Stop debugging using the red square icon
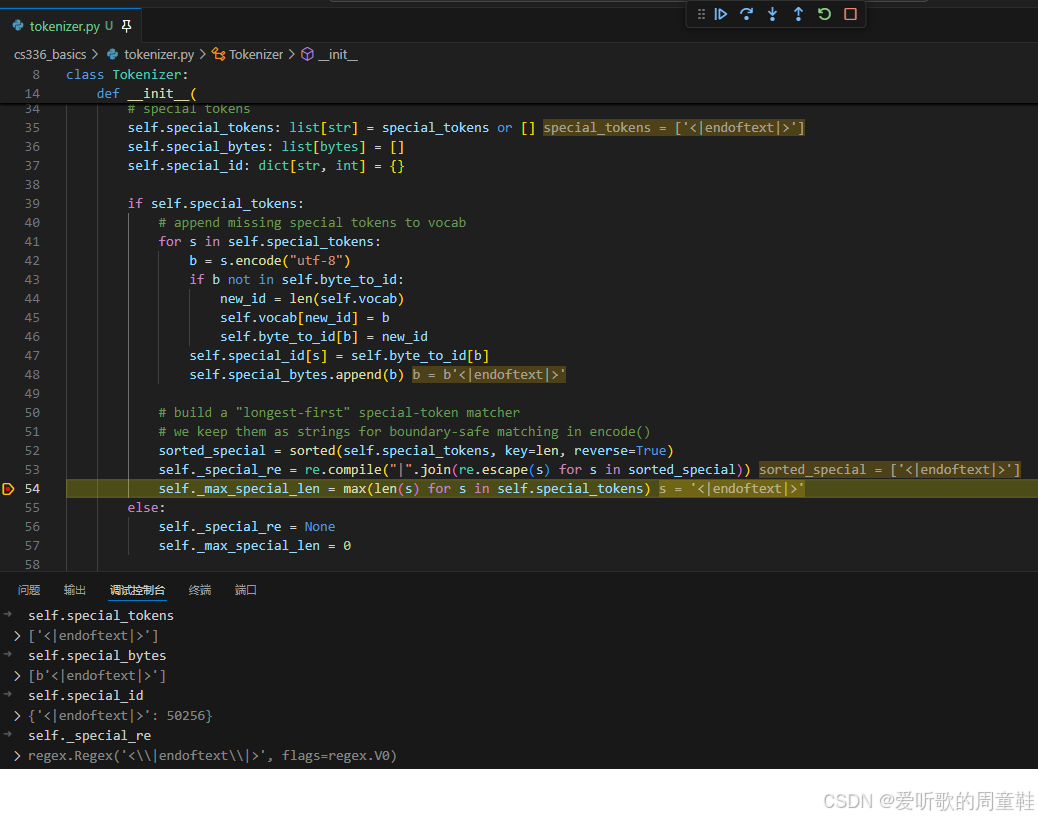Image resolution: width=1038 pixels, height=819 pixels. tap(851, 14)
